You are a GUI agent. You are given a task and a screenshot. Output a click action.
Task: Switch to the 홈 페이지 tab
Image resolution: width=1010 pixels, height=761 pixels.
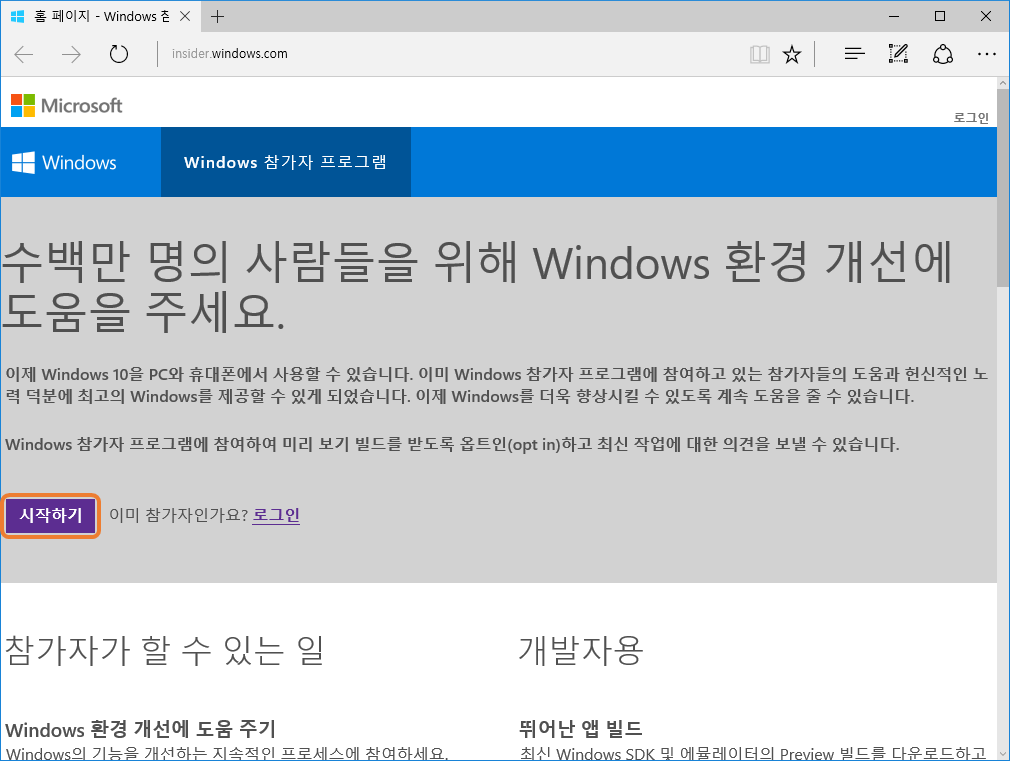tap(95, 16)
